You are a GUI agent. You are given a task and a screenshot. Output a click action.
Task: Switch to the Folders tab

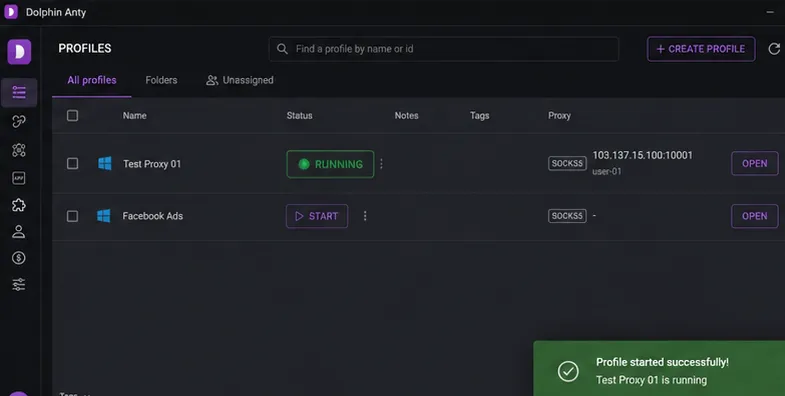tap(161, 80)
